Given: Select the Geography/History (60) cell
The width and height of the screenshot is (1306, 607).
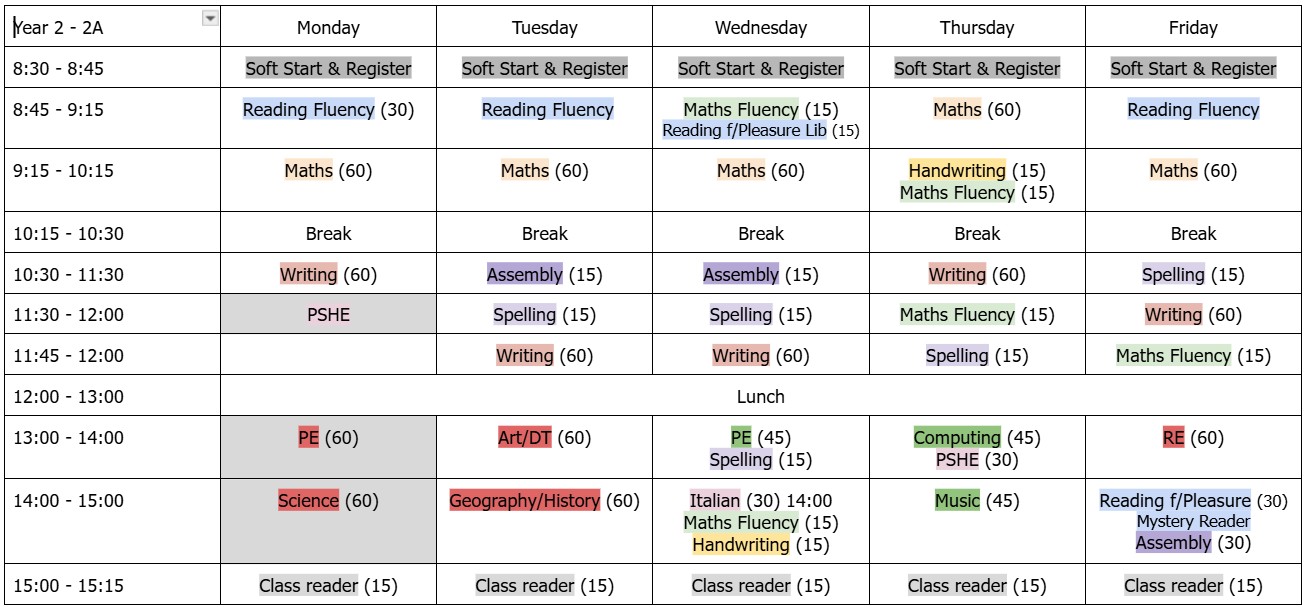Looking at the screenshot, I should (544, 501).
